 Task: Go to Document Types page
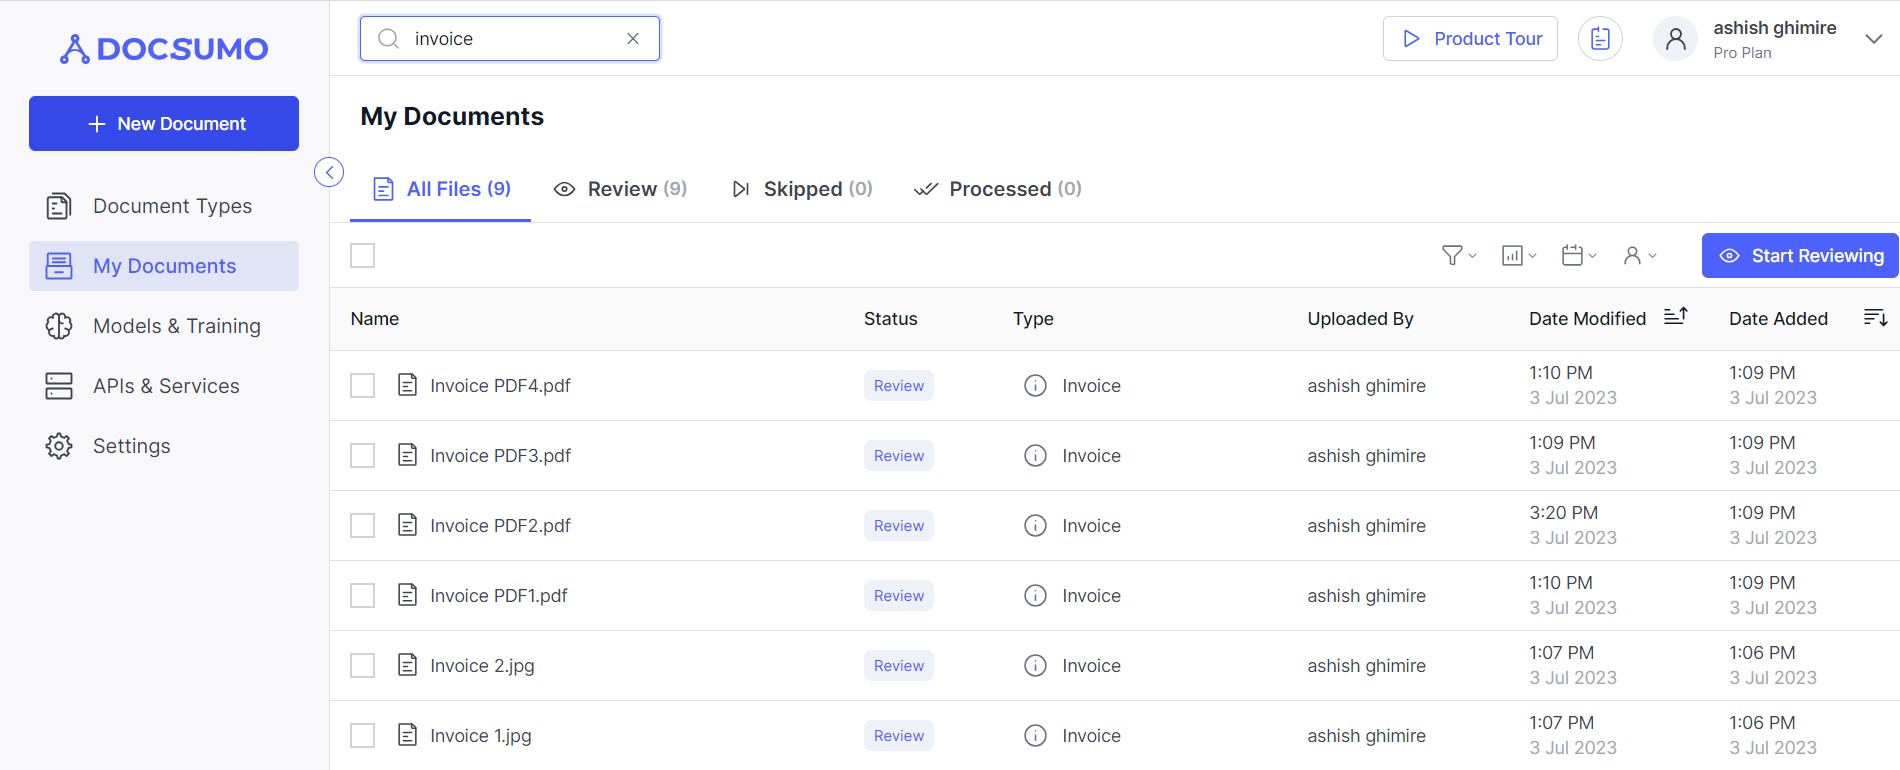172,206
